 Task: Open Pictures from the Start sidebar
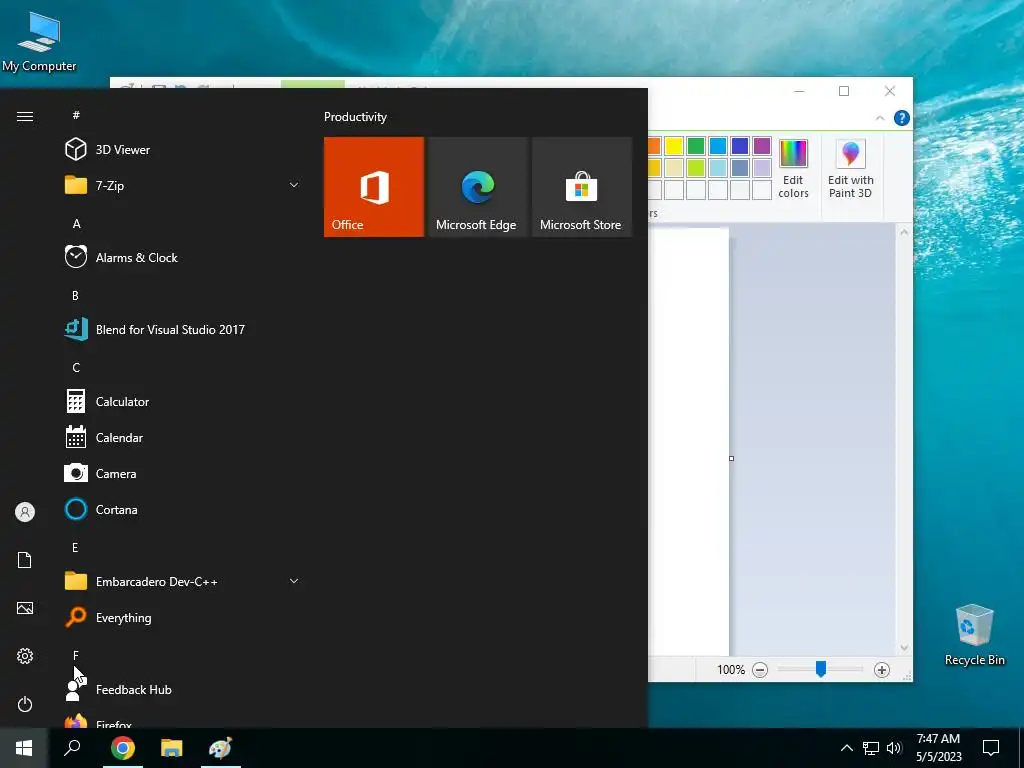[25, 608]
